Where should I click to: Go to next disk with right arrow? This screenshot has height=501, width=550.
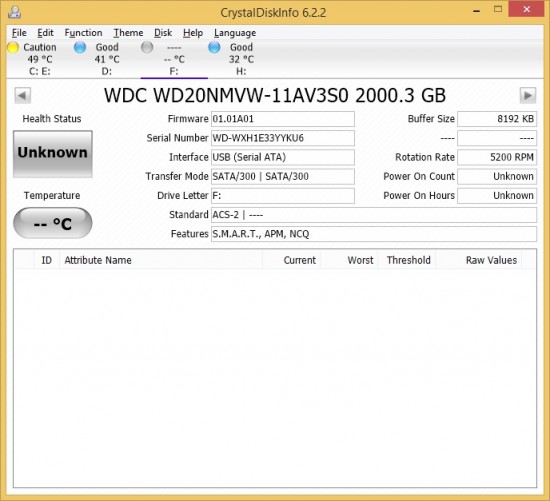[x=528, y=95]
